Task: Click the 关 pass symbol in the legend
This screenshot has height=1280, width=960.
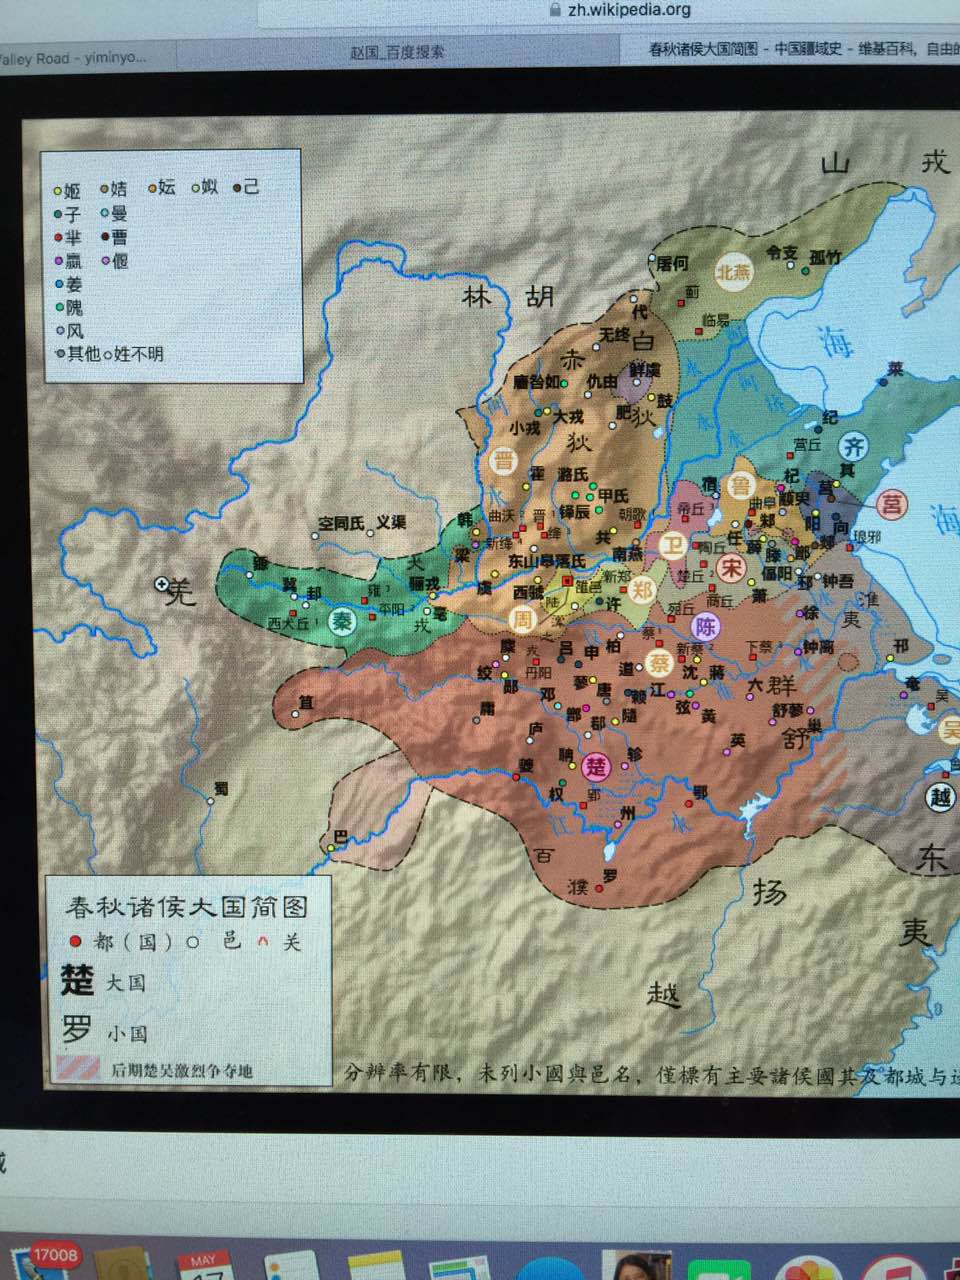Action: pyautogui.click(x=263, y=941)
